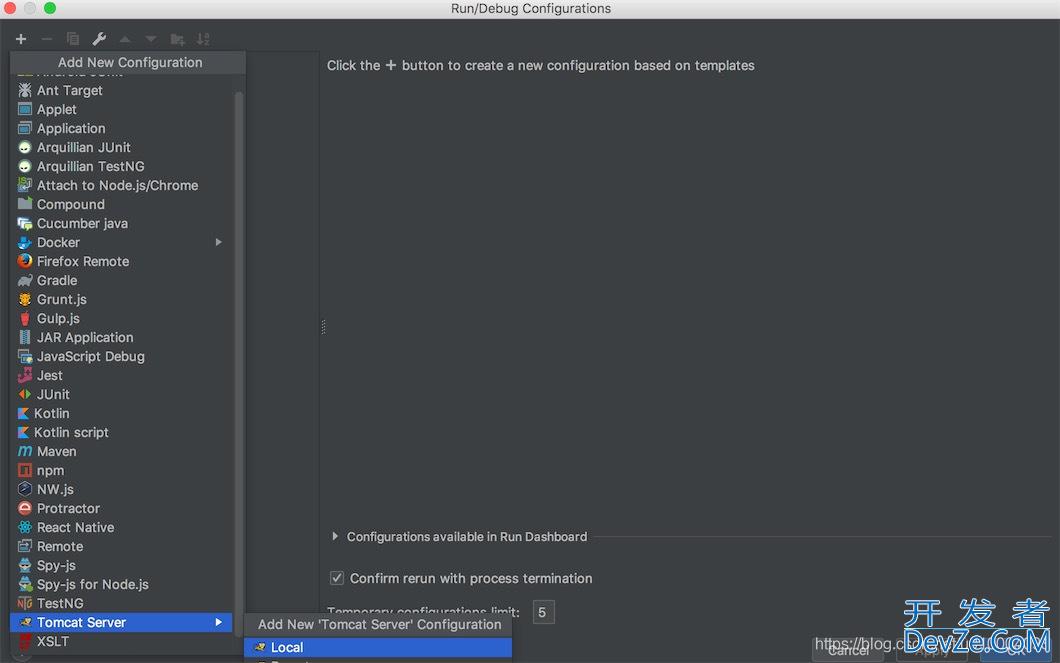Viewport: 1060px width, 663px height.
Task: Click the Firefox Remote browser icon
Action: [25, 261]
